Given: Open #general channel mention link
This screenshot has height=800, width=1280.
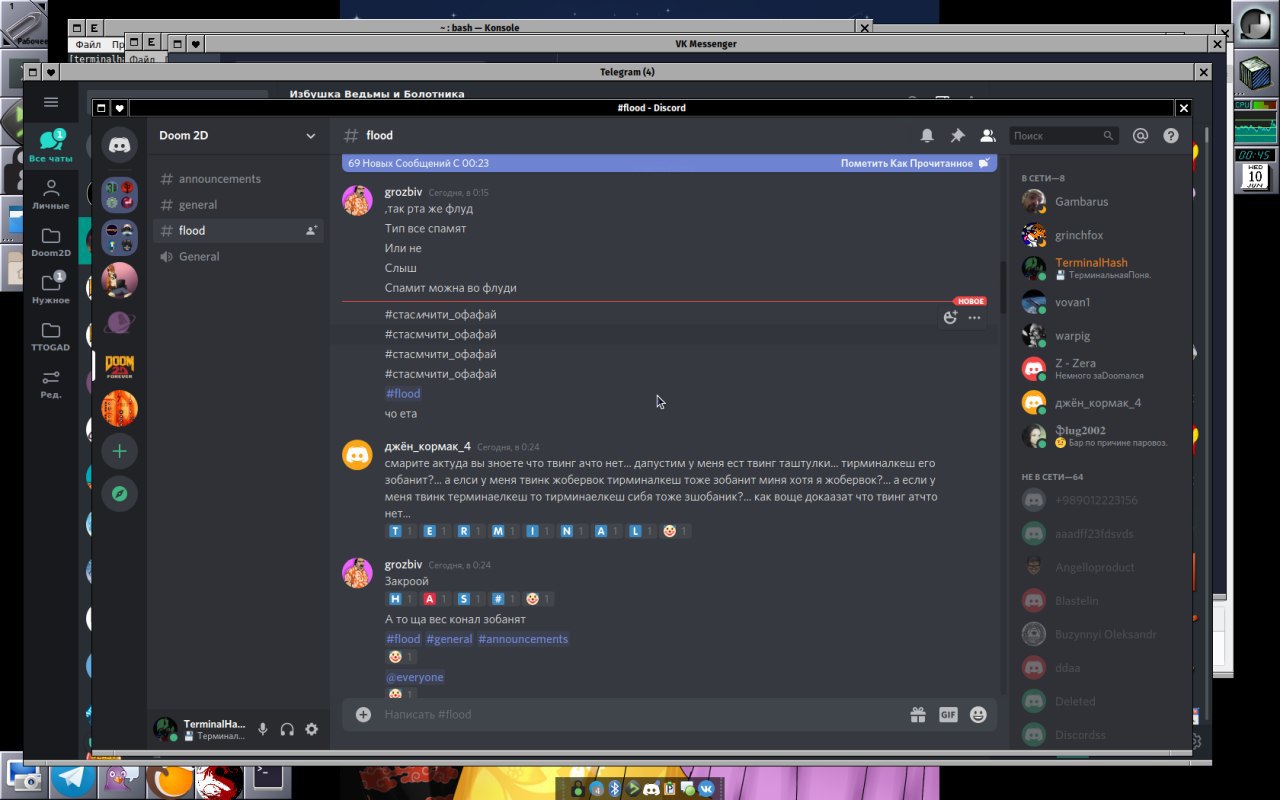Looking at the screenshot, I should 449,639.
